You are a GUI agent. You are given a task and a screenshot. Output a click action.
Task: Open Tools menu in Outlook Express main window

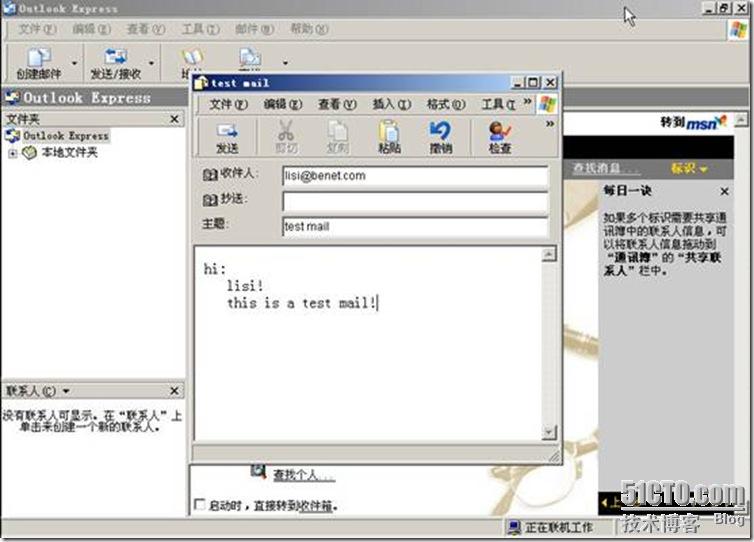200,29
